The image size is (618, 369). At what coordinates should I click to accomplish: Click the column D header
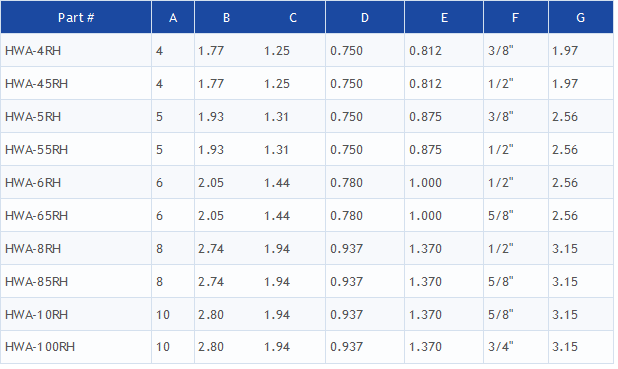point(365,17)
